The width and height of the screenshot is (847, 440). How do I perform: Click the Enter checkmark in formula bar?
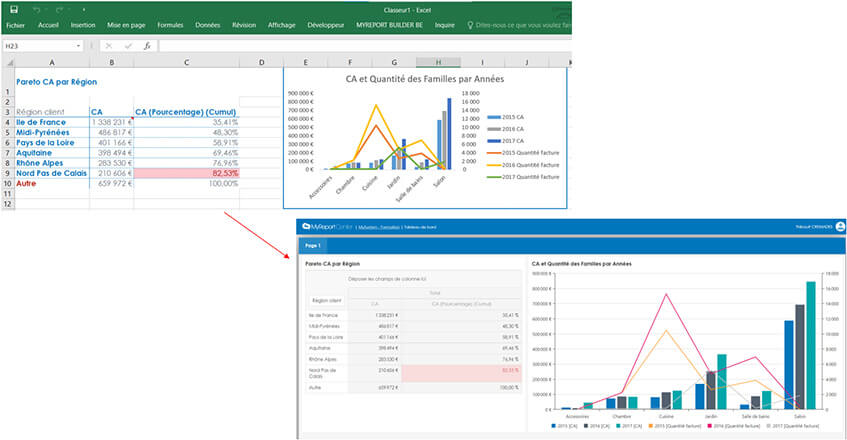coord(128,46)
